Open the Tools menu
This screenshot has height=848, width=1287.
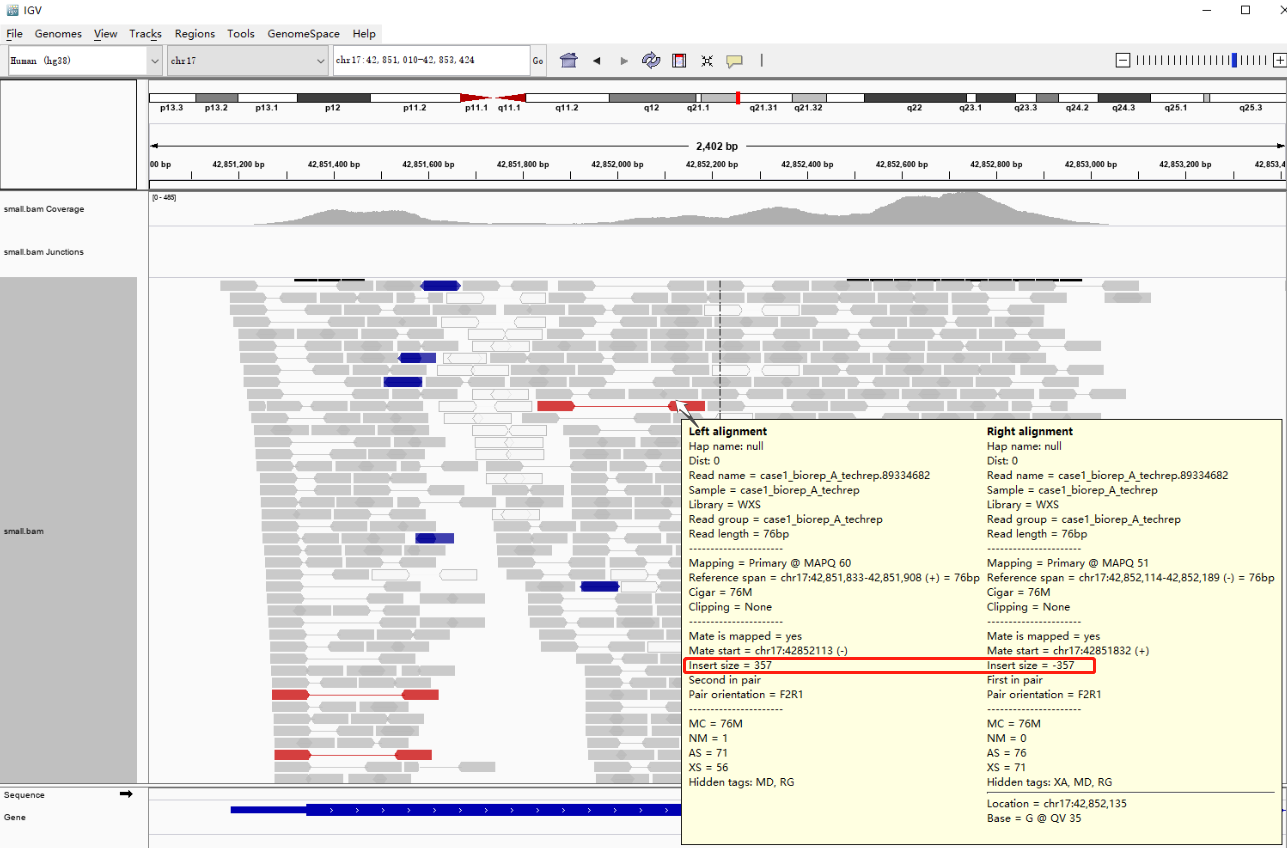[241, 34]
